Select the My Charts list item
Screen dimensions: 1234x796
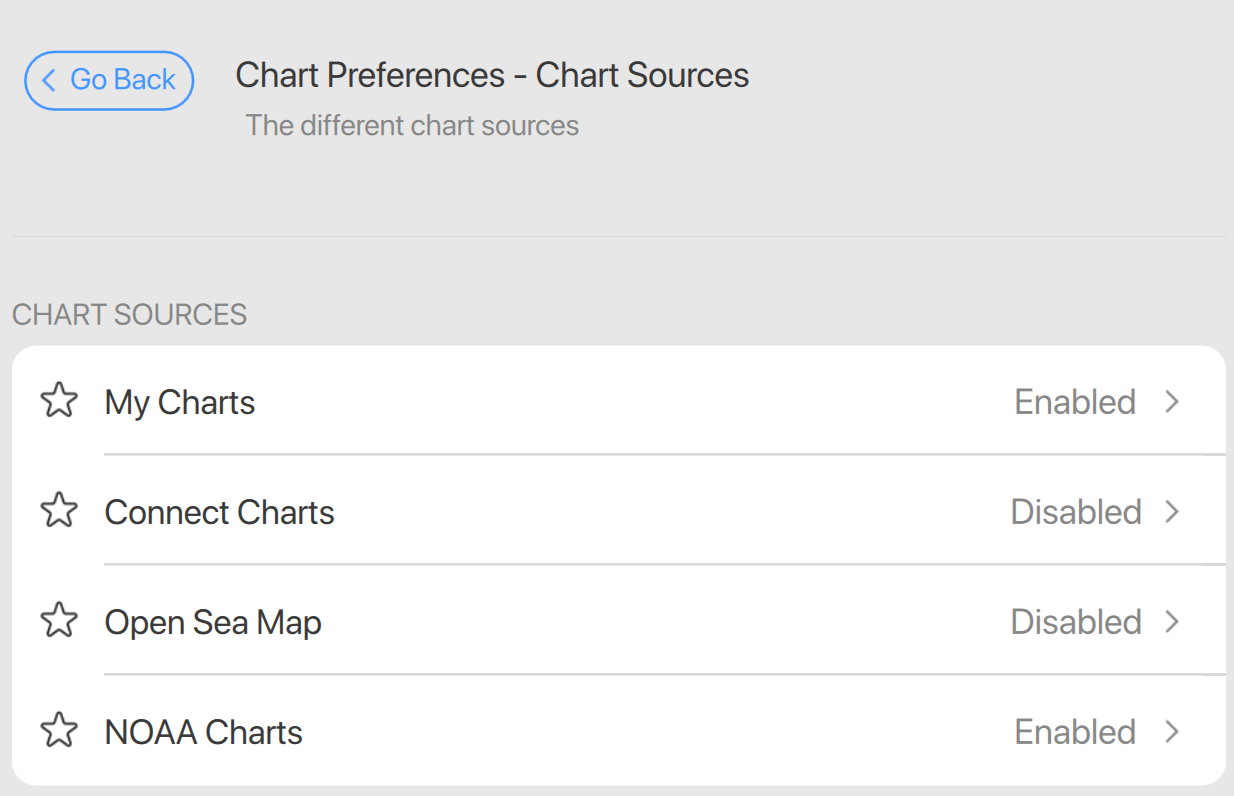point(180,402)
